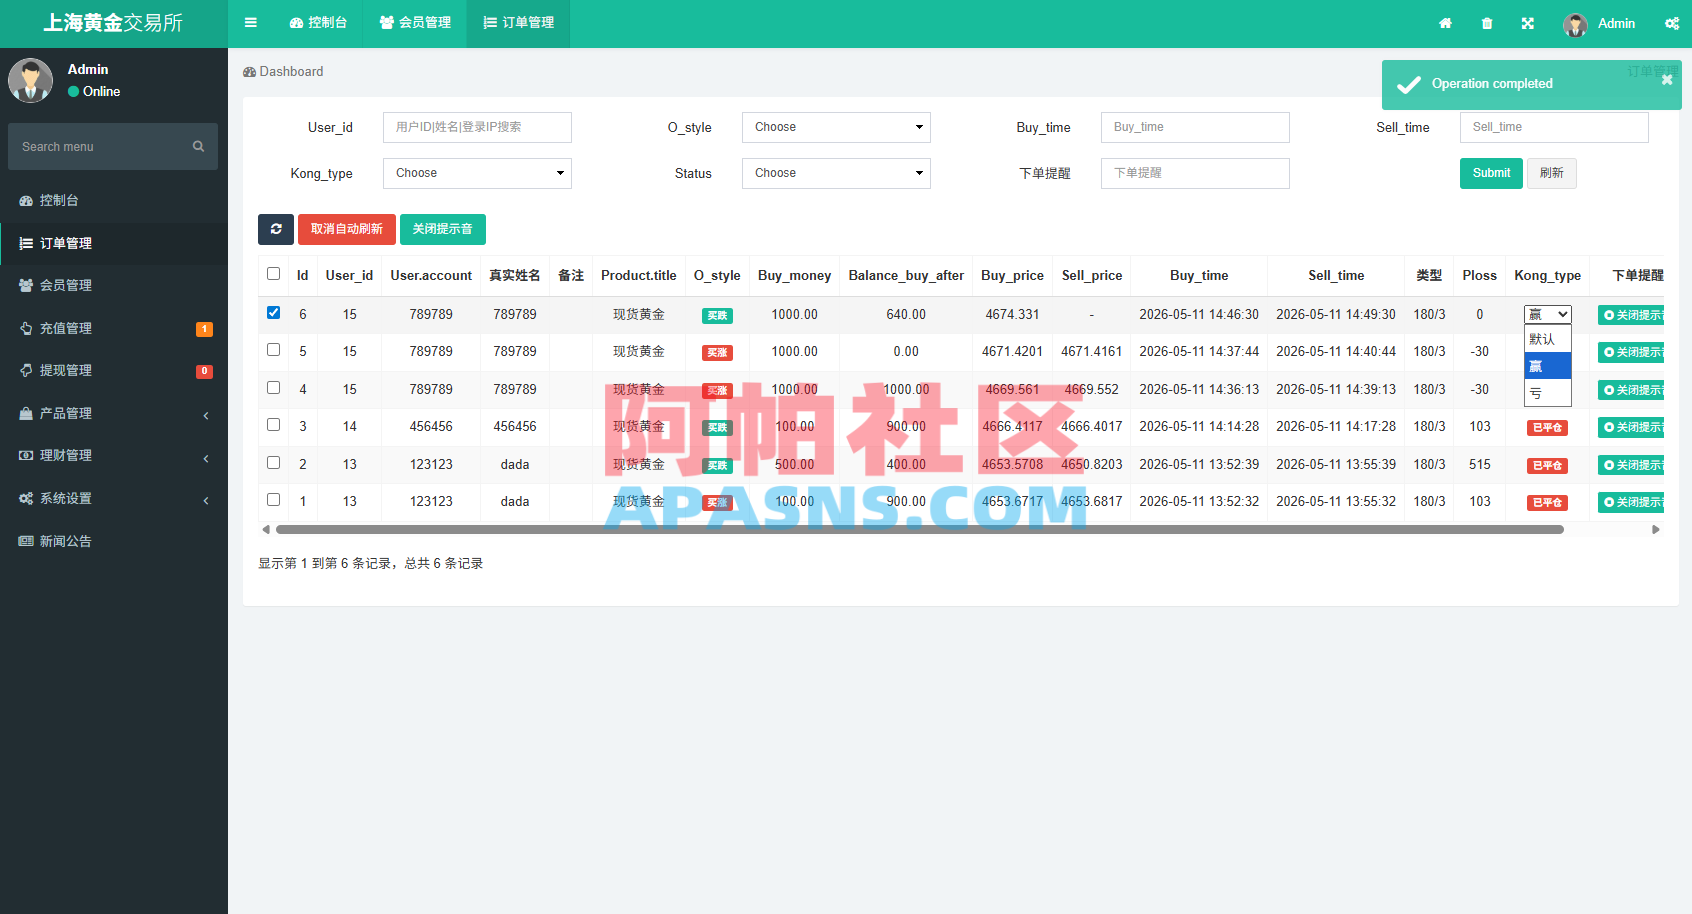The height and width of the screenshot is (914, 1692).
Task: Open the O_style Choose dropdown
Action: pyautogui.click(x=836, y=127)
